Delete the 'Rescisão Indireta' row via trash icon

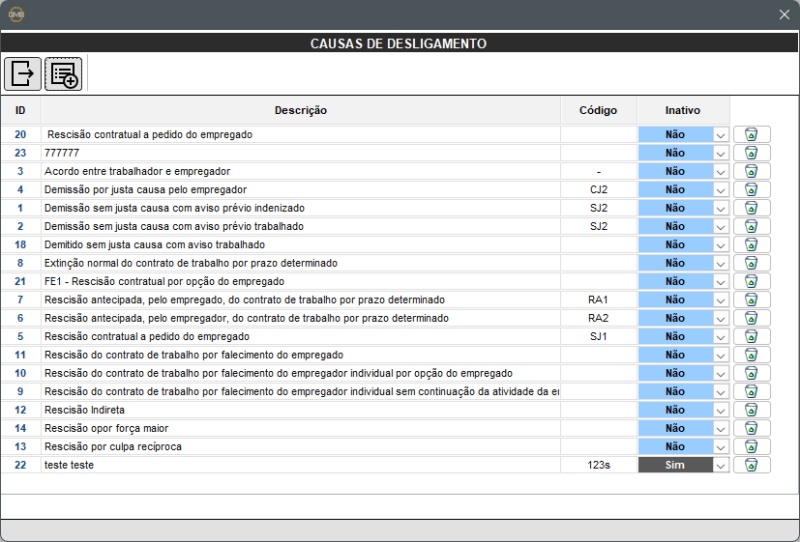coord(751,410)
